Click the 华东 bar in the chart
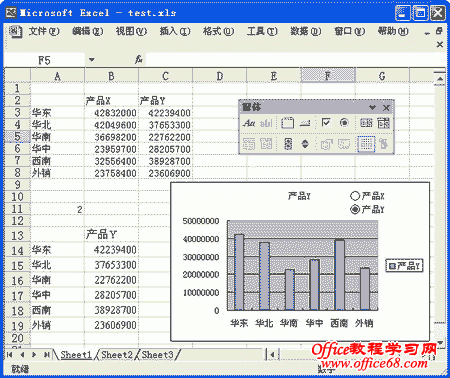 click(239, 272)
